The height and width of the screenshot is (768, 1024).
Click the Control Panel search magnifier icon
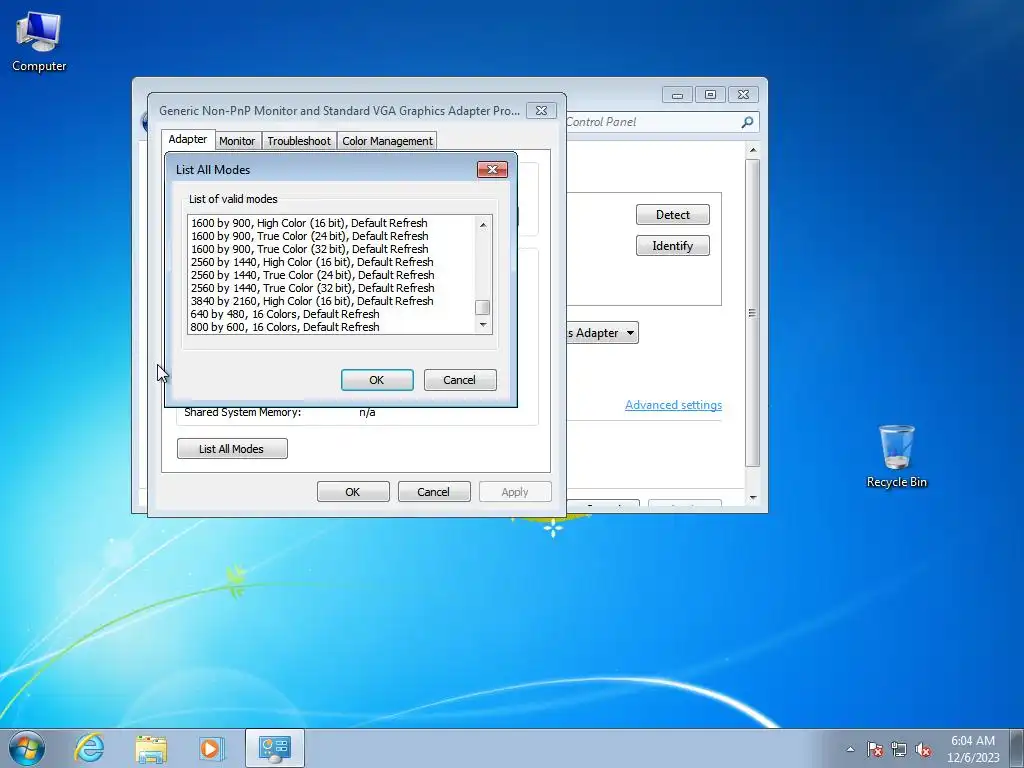[x=747, y=122]
